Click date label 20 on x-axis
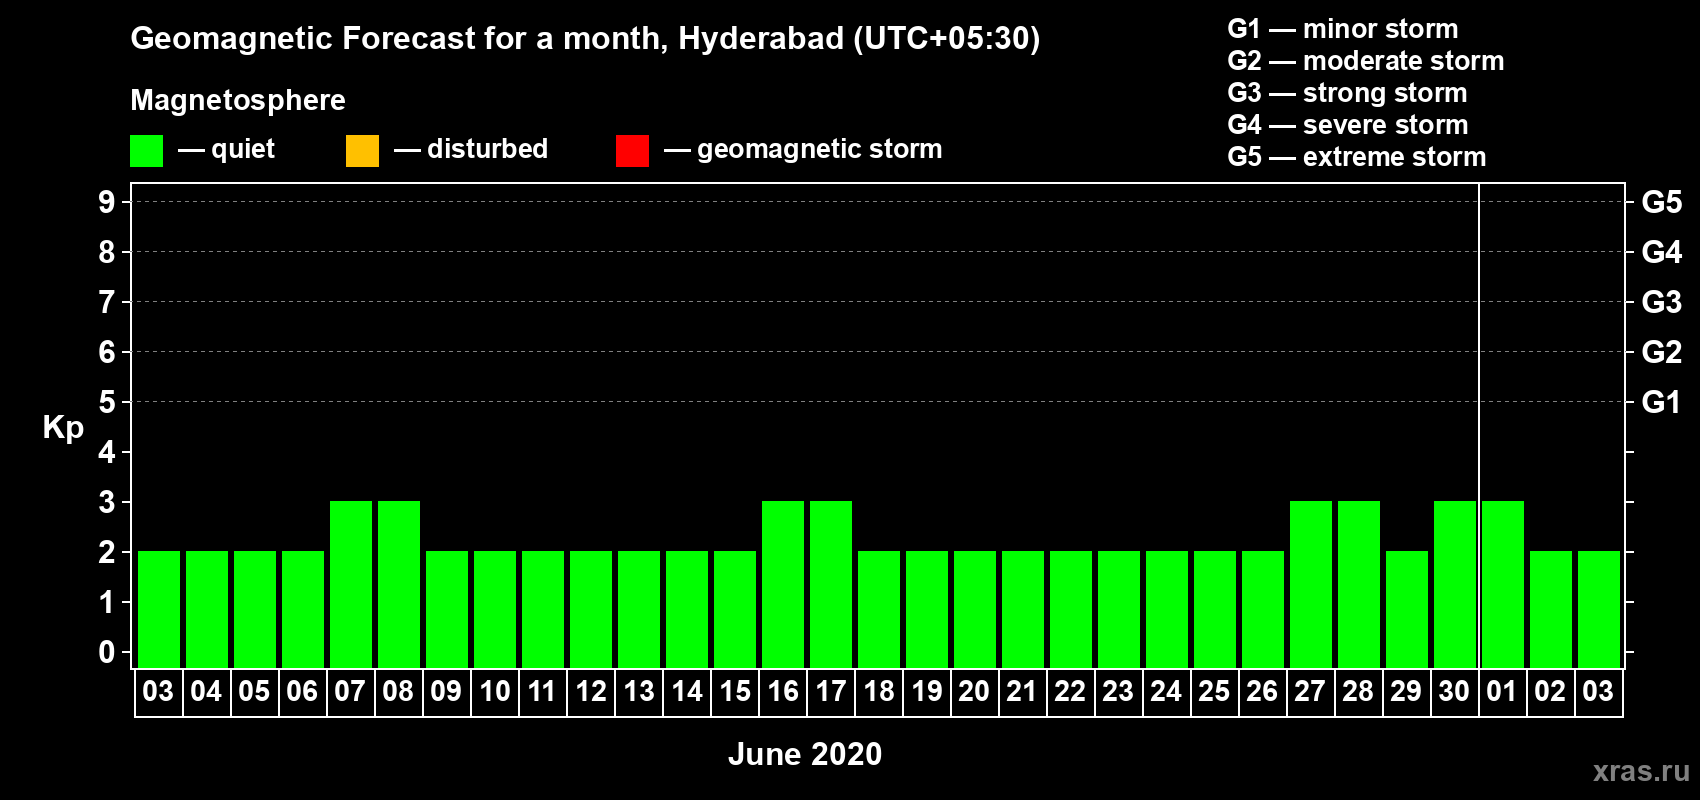Image resolution: width=1700 pixels, height=800 pixels. pyautogui.click(x=974, y=692)
